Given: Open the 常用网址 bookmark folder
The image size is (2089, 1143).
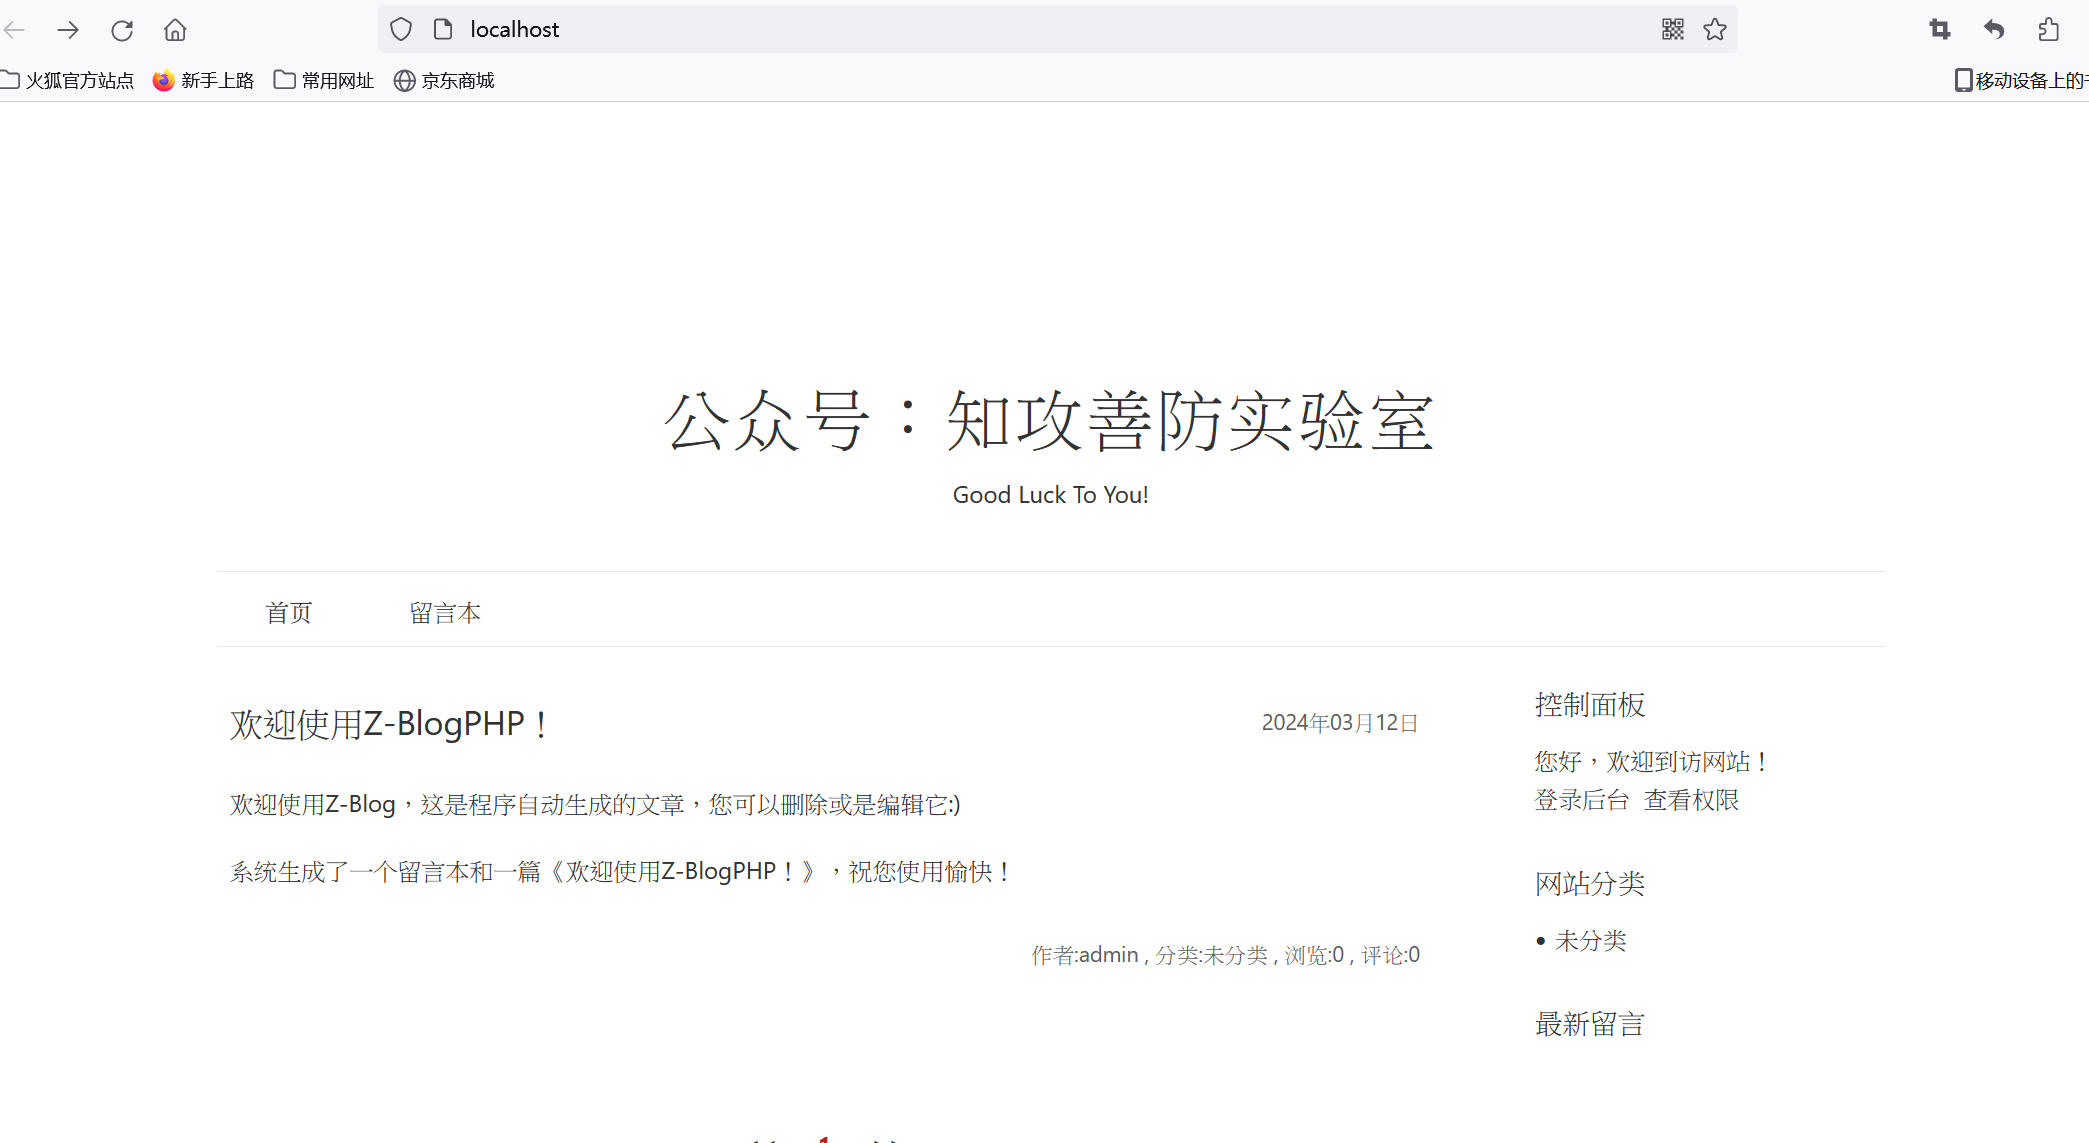Looking at the screenshot, I should coord(324,80).
